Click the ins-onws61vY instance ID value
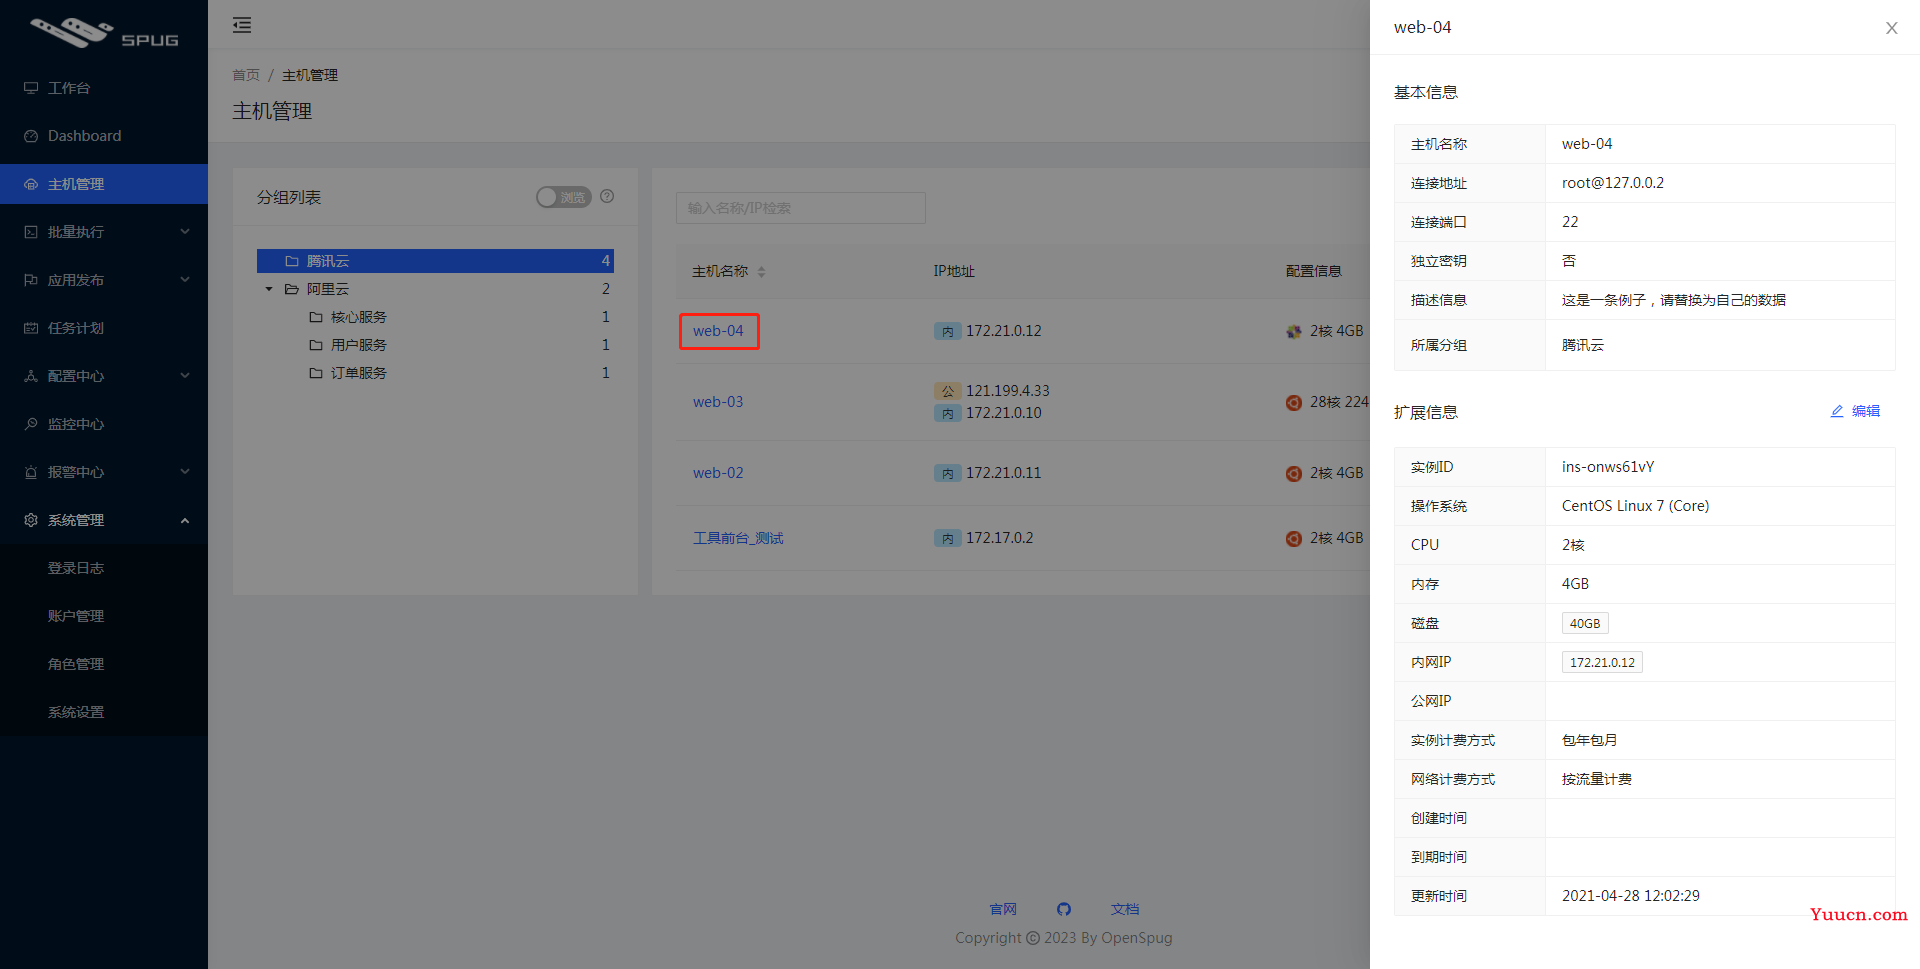1920x969 pixels. point(1608,467)
